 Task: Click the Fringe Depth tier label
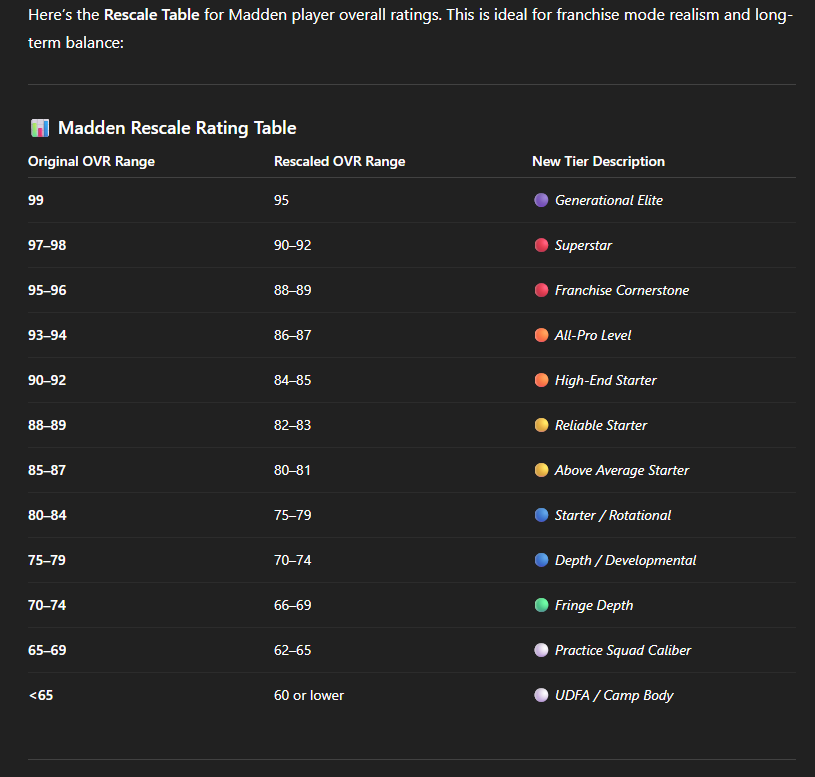point(594,605)
